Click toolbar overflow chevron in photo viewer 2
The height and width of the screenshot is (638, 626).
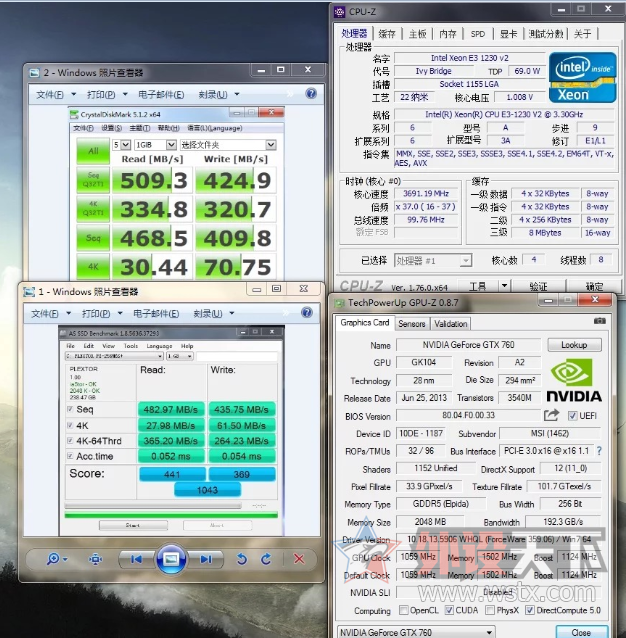(x=290, y=94)
